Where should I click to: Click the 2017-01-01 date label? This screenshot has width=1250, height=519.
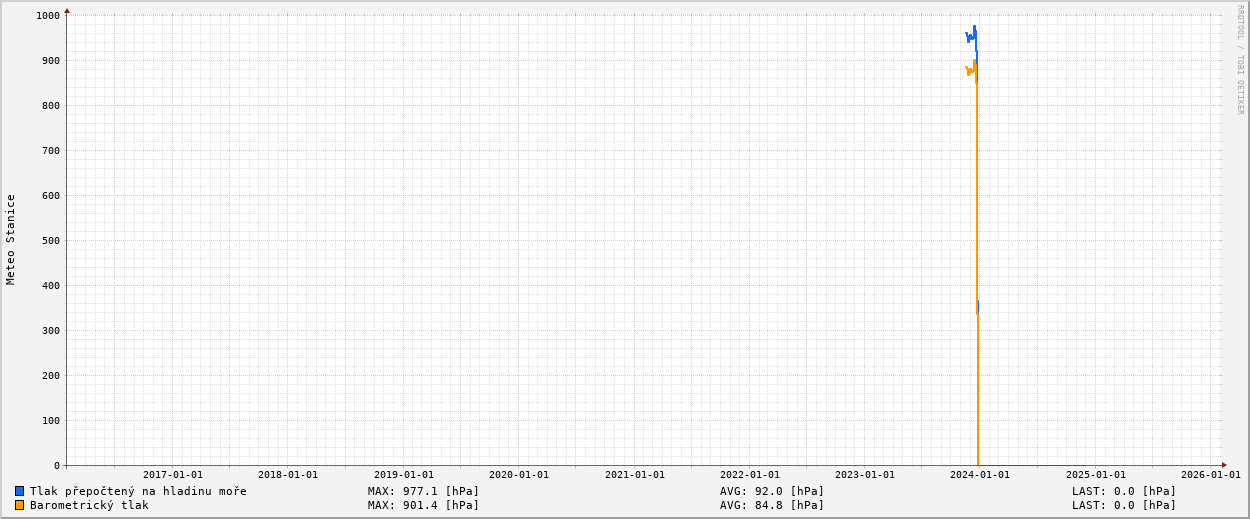172,475
